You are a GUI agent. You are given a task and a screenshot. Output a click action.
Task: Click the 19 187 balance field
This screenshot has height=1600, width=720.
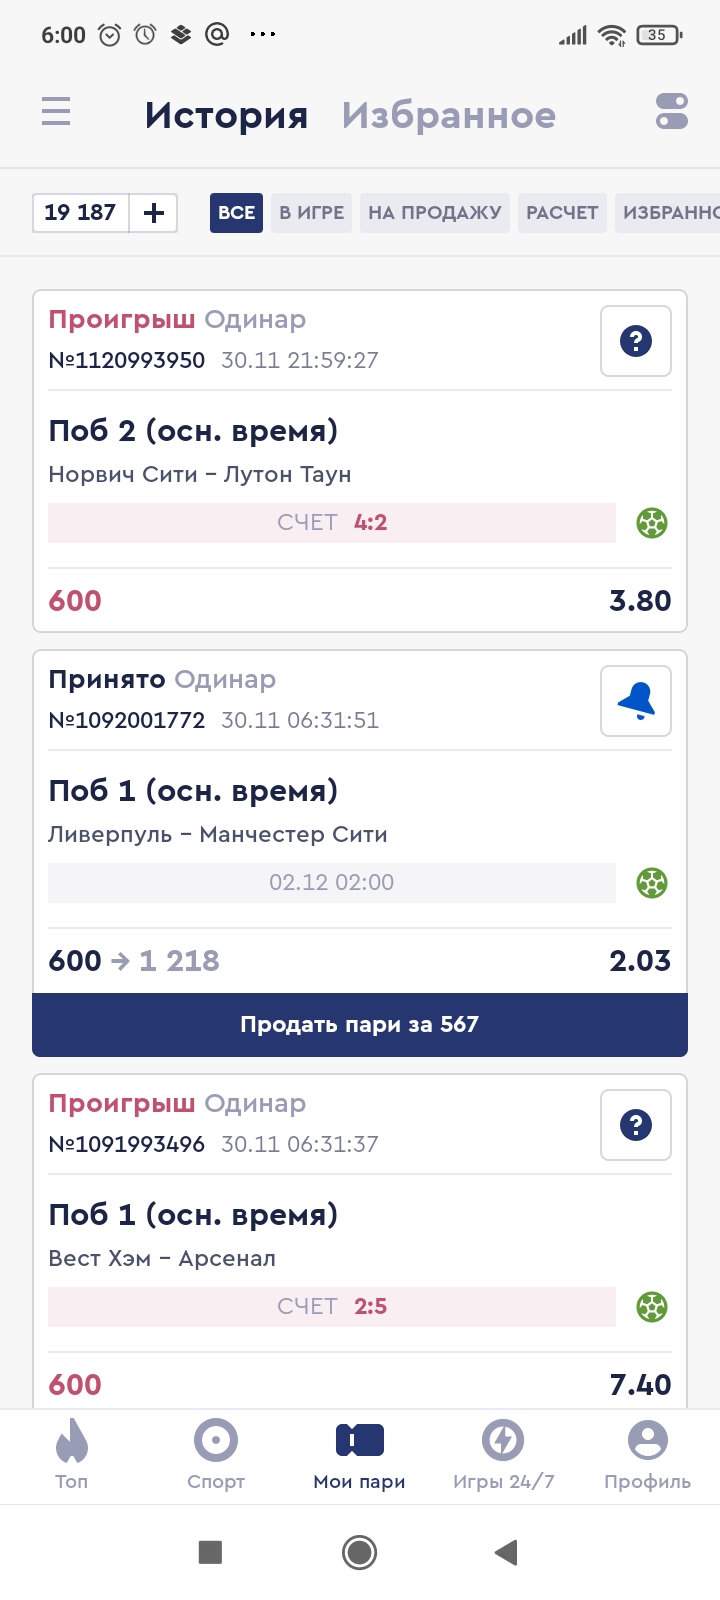pyautogui.click(x=81, y=213)
